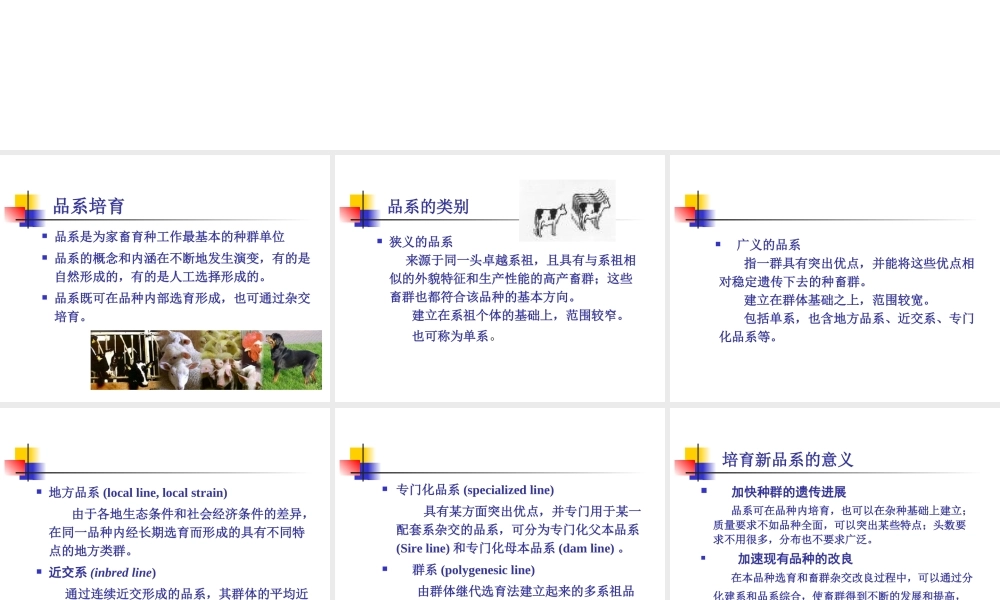Click the decorative logo above 品系的类别 title
The height and width of the screenshot is (600, 1000).
point(360,208)
